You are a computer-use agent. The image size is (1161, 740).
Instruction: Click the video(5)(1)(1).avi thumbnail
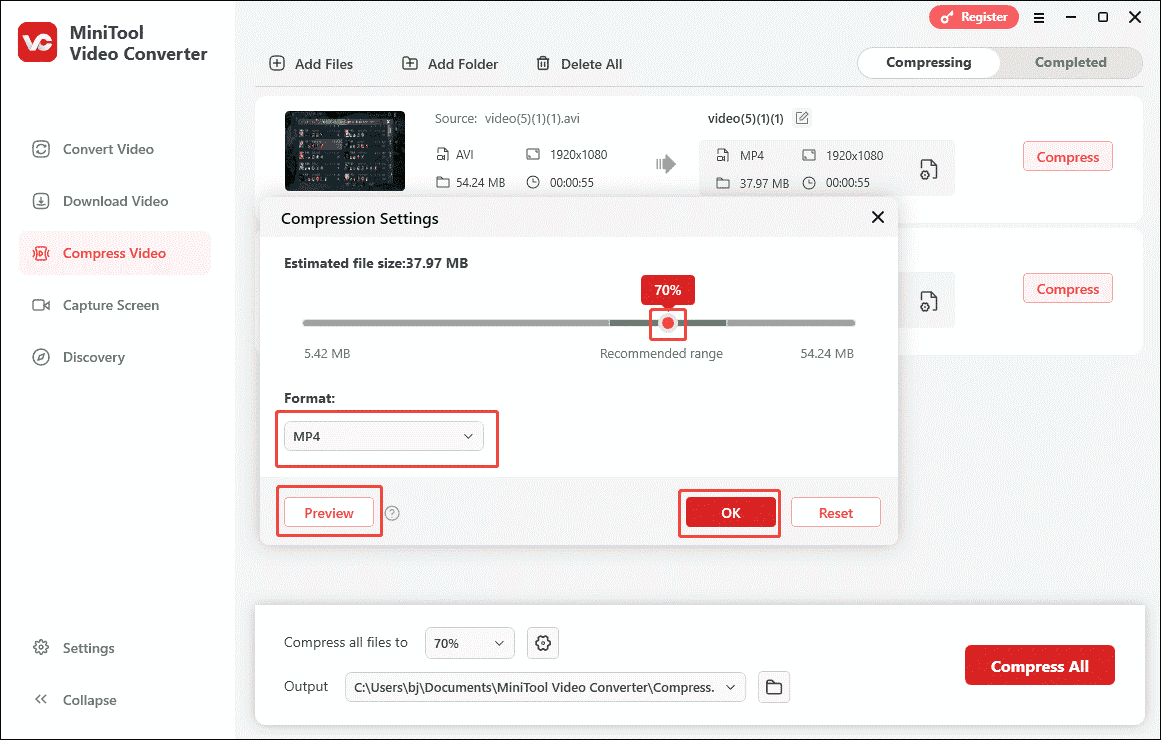click(x=345, y=151)
